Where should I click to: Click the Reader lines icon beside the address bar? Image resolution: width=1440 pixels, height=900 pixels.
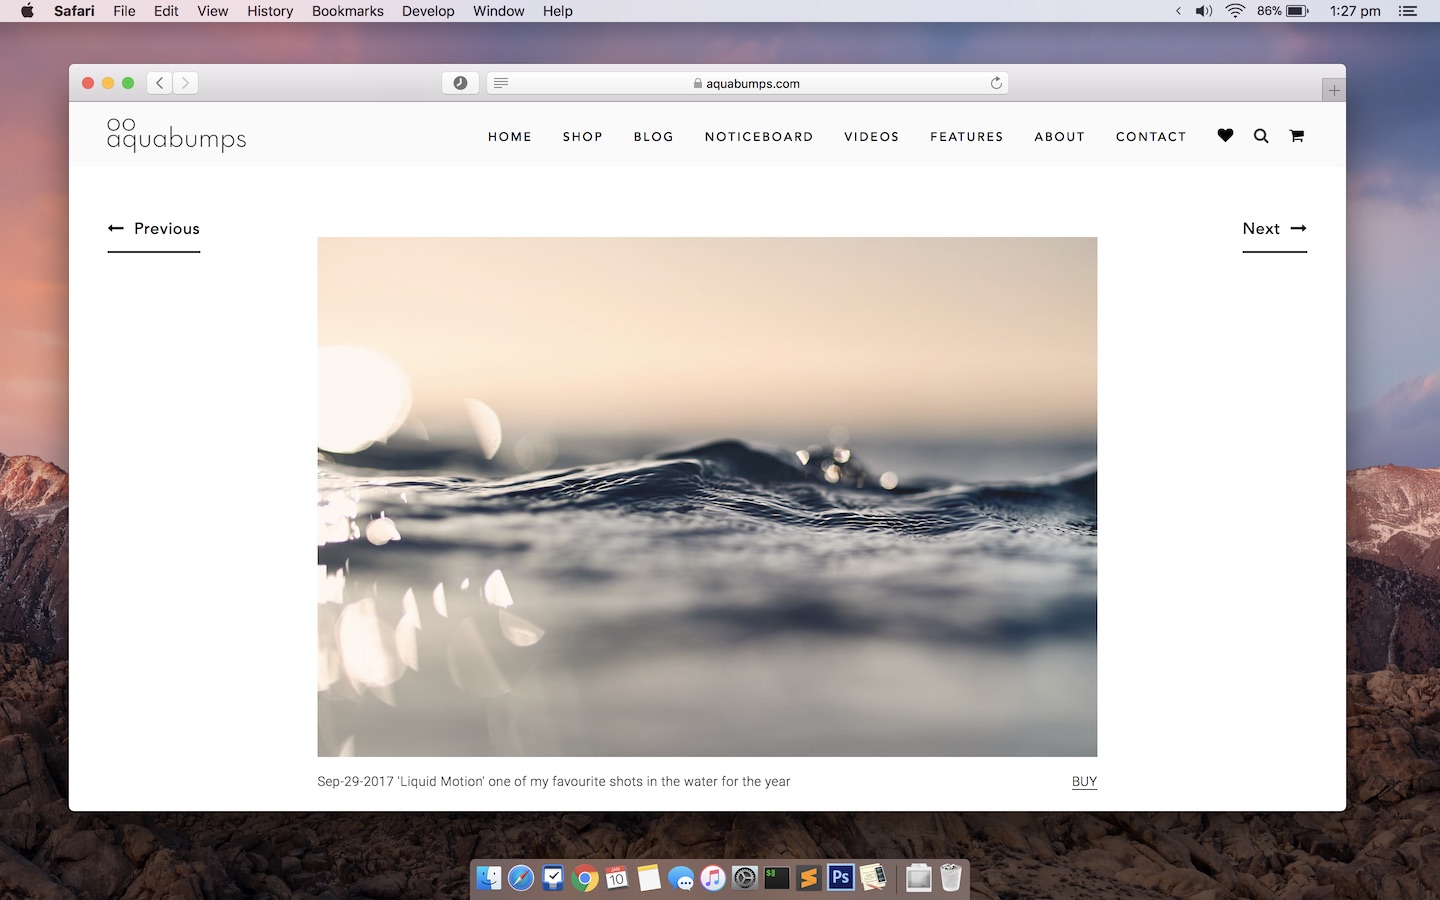(x=500, y=83)
